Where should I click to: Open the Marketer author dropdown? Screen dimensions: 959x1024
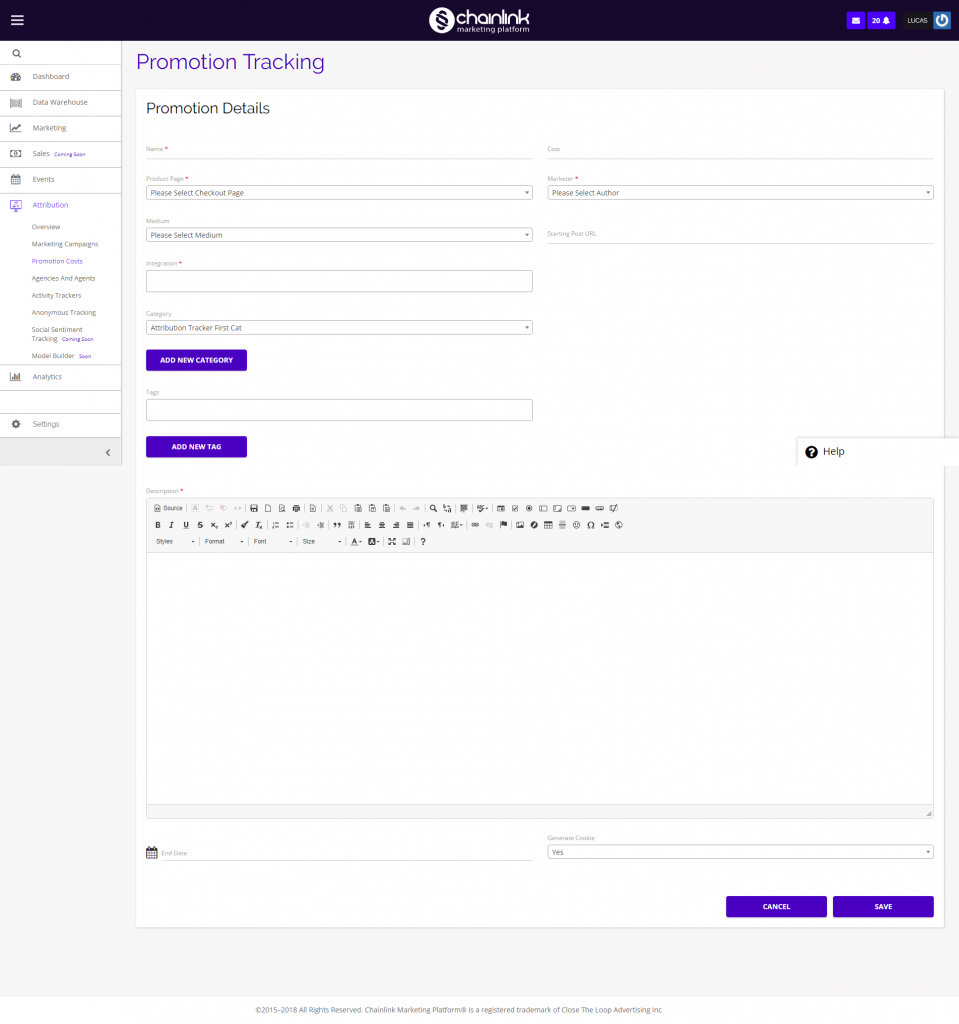(x=740, y=192)
